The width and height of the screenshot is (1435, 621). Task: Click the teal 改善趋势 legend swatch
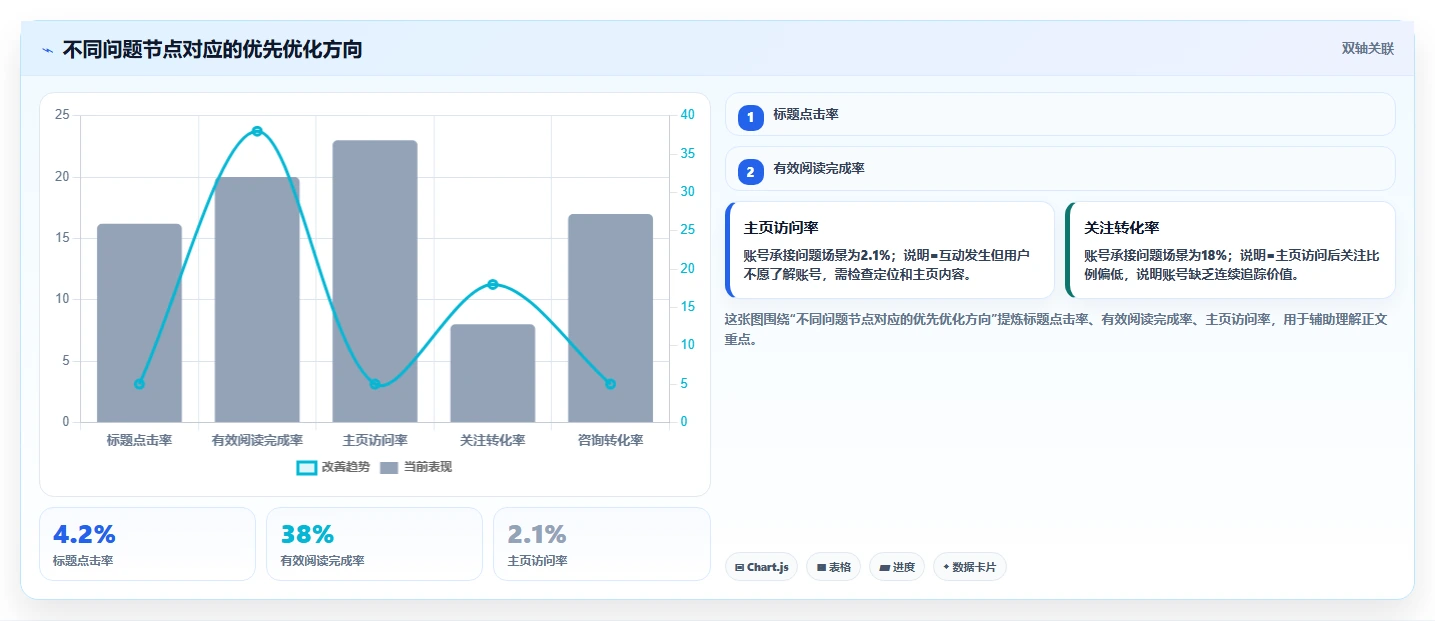pos(307,467)
